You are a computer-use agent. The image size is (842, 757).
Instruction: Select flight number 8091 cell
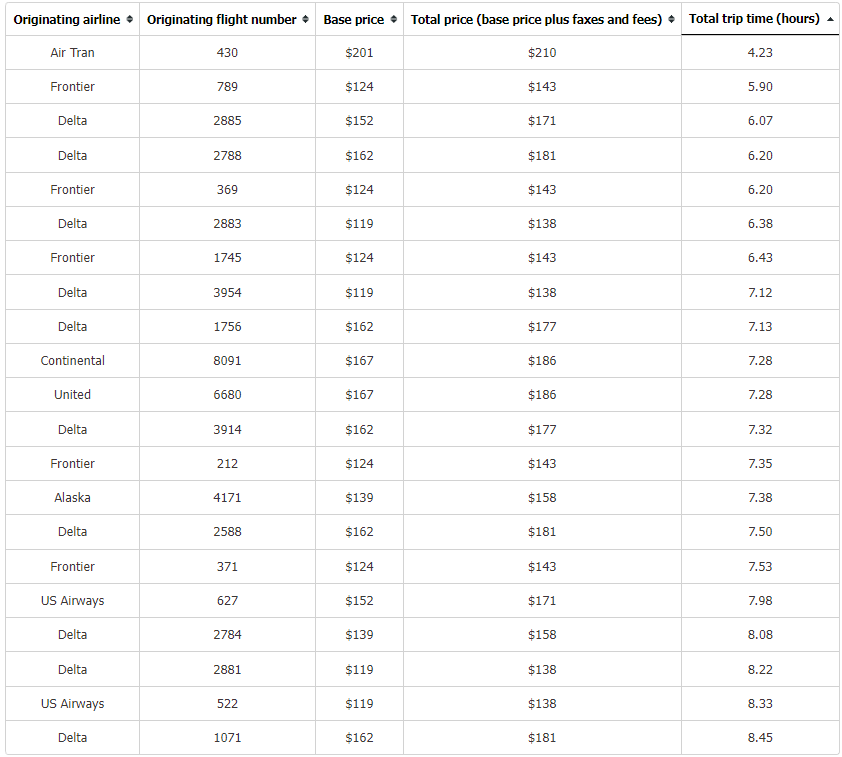(x=227, y=361)
